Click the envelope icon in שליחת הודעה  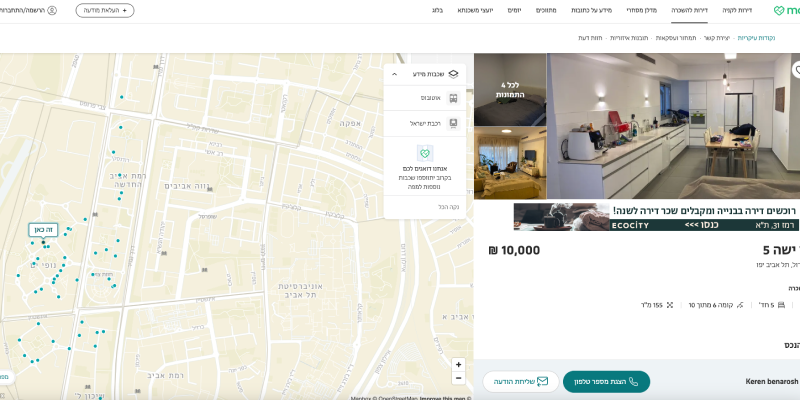coord(542,382)
